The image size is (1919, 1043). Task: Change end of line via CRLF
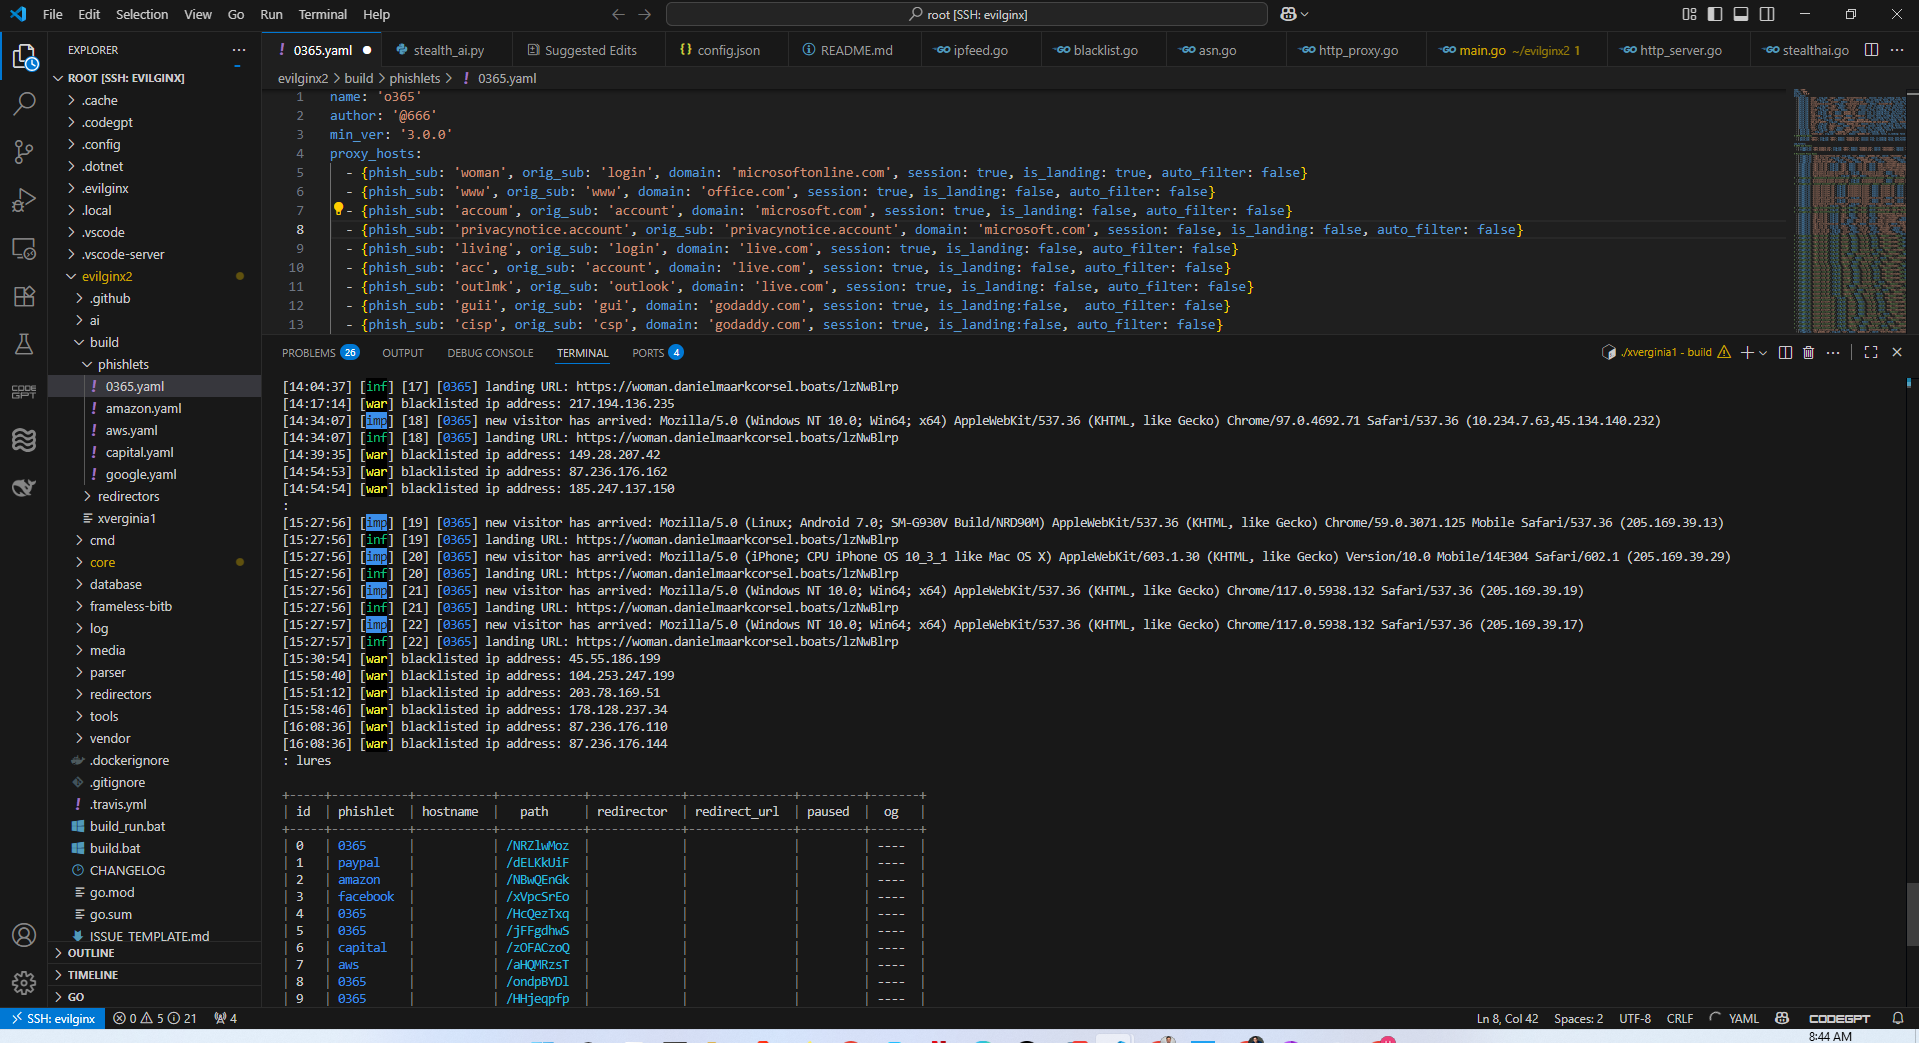(x=1680, y=1018)
